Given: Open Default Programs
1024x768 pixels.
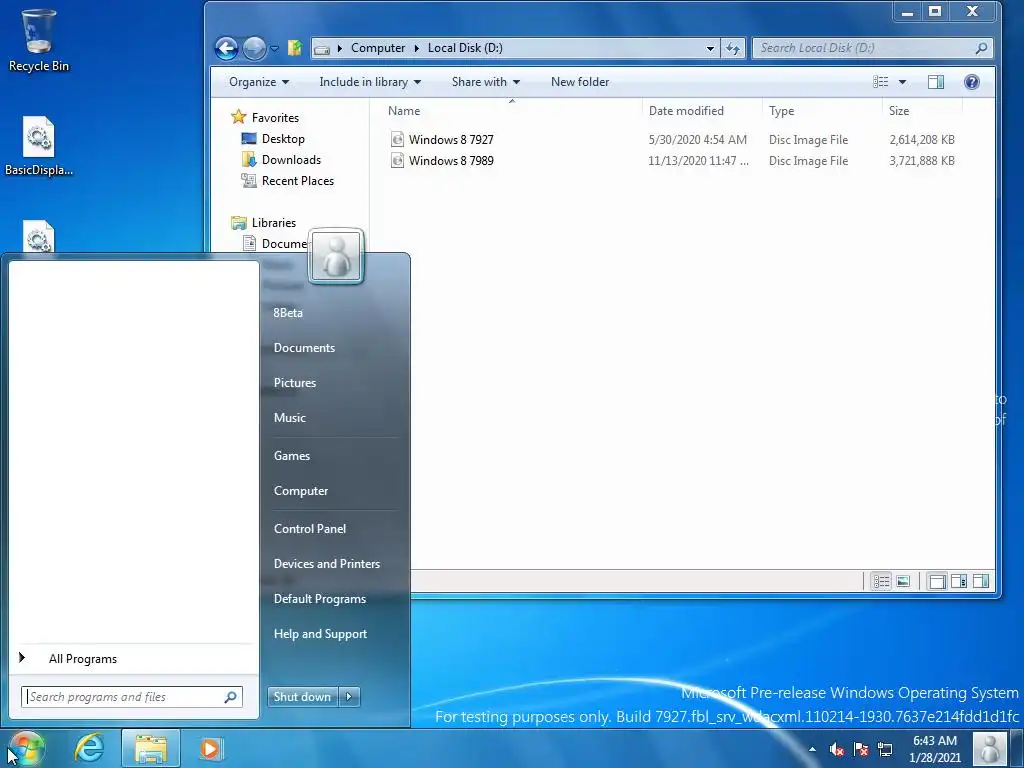Looking at the screenshot, I should (319, 599).
